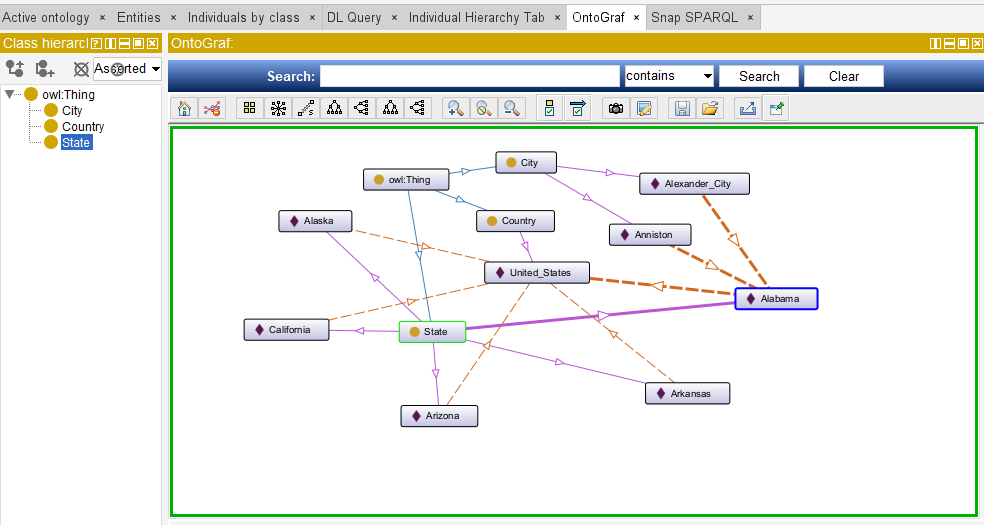984x525 pixels.
Task: Switch to the DL Query tab
Action: (x=354, y=18)
